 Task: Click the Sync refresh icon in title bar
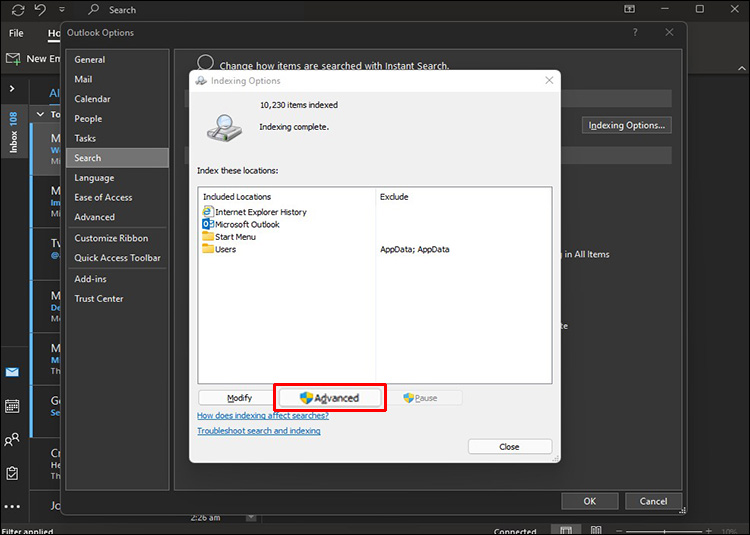click(18, 10)
